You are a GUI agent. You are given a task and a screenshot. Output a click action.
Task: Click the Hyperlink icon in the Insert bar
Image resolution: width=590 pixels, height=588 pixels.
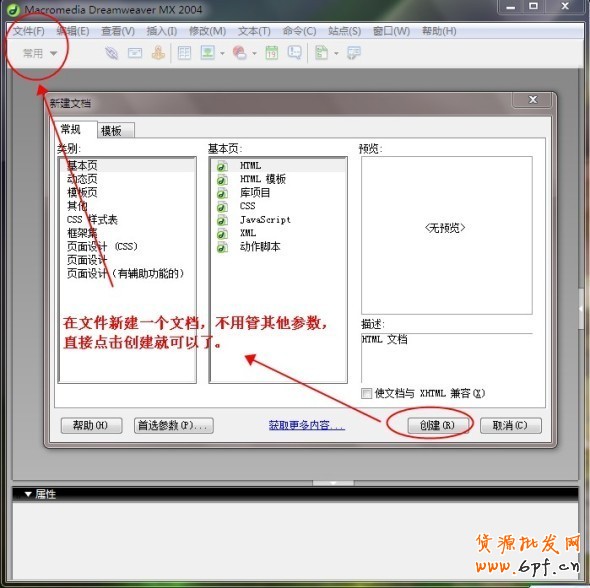(x=111, y=53)
